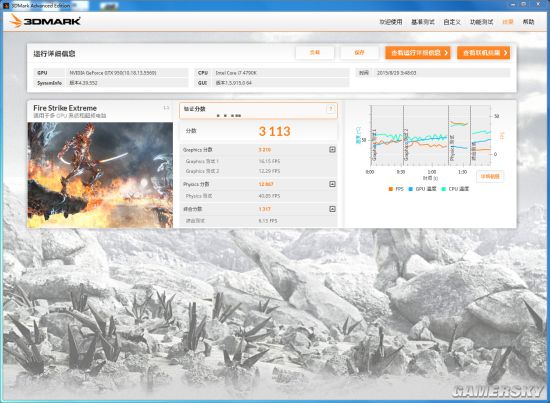Click the 3DMark logo
This screenshot has height=403, width=550.
pyautogui.click(x=45, y=21)
